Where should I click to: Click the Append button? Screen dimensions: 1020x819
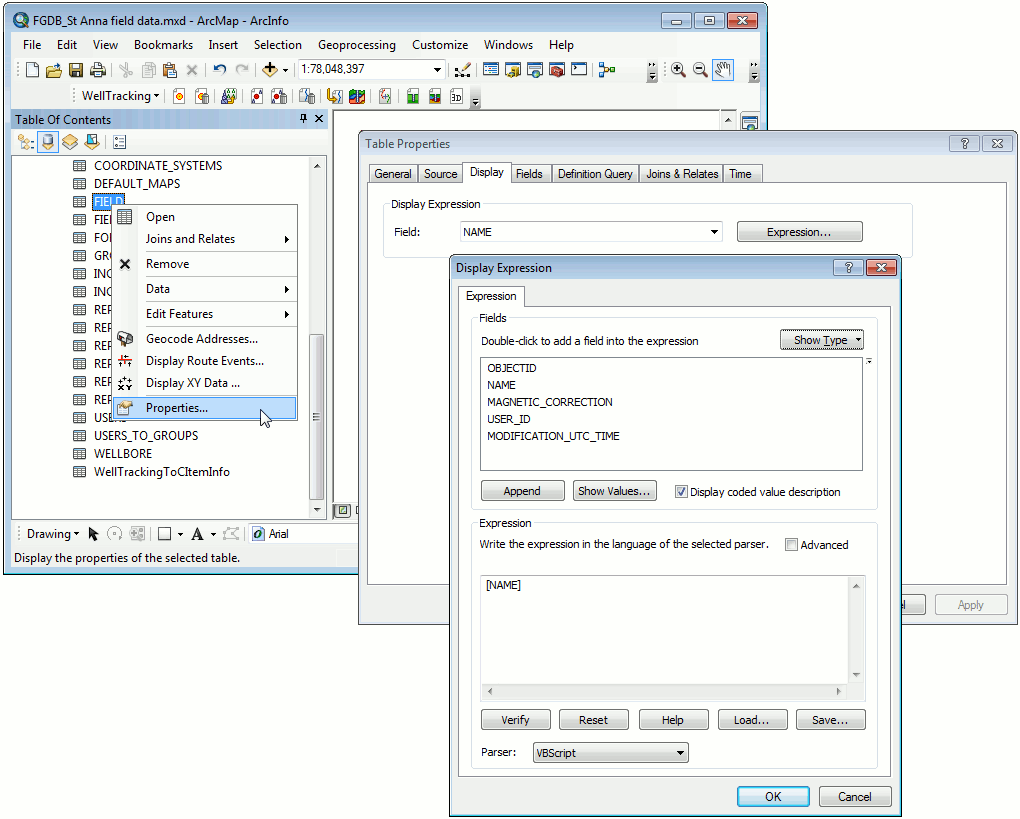point(522,491)
